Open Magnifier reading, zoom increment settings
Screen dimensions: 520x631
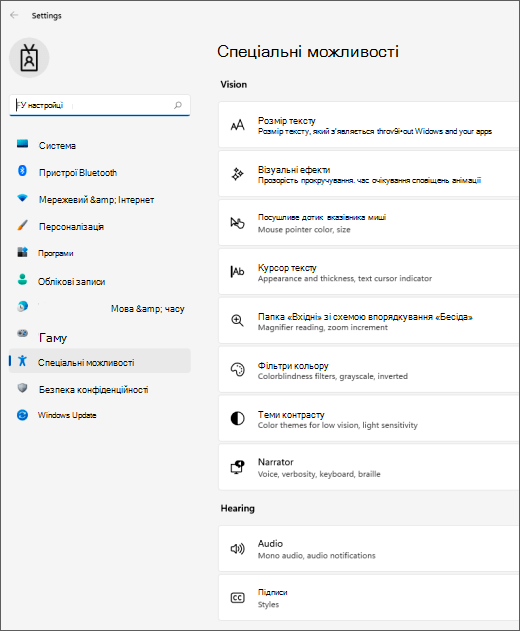(369, 320)
